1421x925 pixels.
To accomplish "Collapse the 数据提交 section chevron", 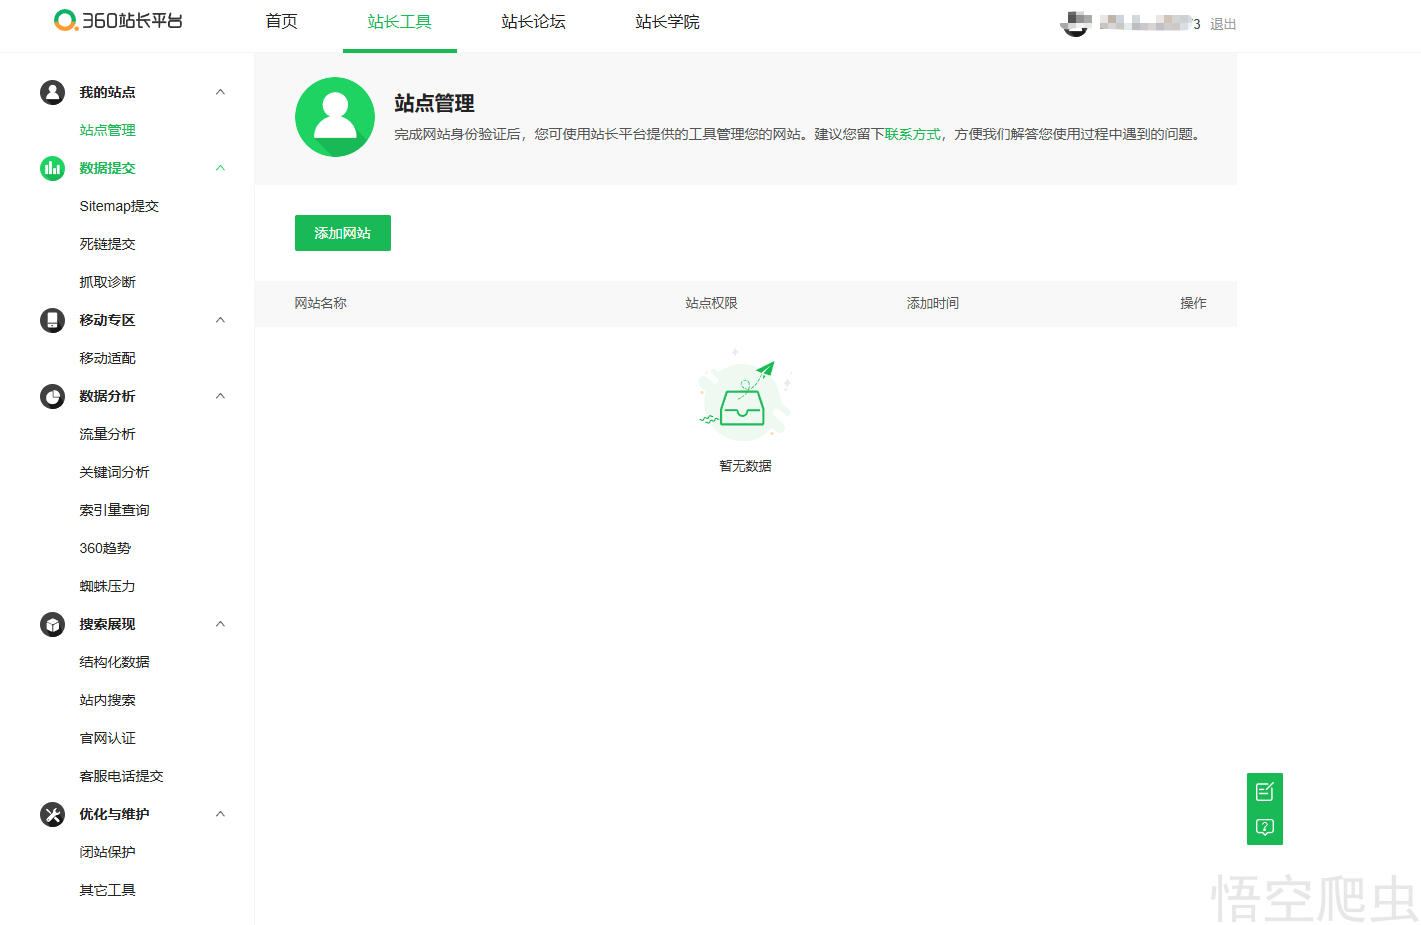I will pos(221,168).
